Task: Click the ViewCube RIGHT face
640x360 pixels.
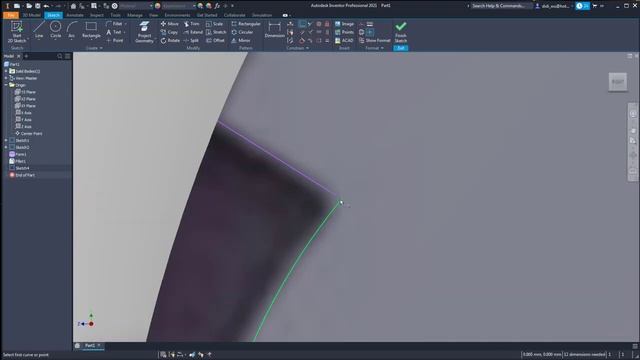Action: [x=618, y=82]
